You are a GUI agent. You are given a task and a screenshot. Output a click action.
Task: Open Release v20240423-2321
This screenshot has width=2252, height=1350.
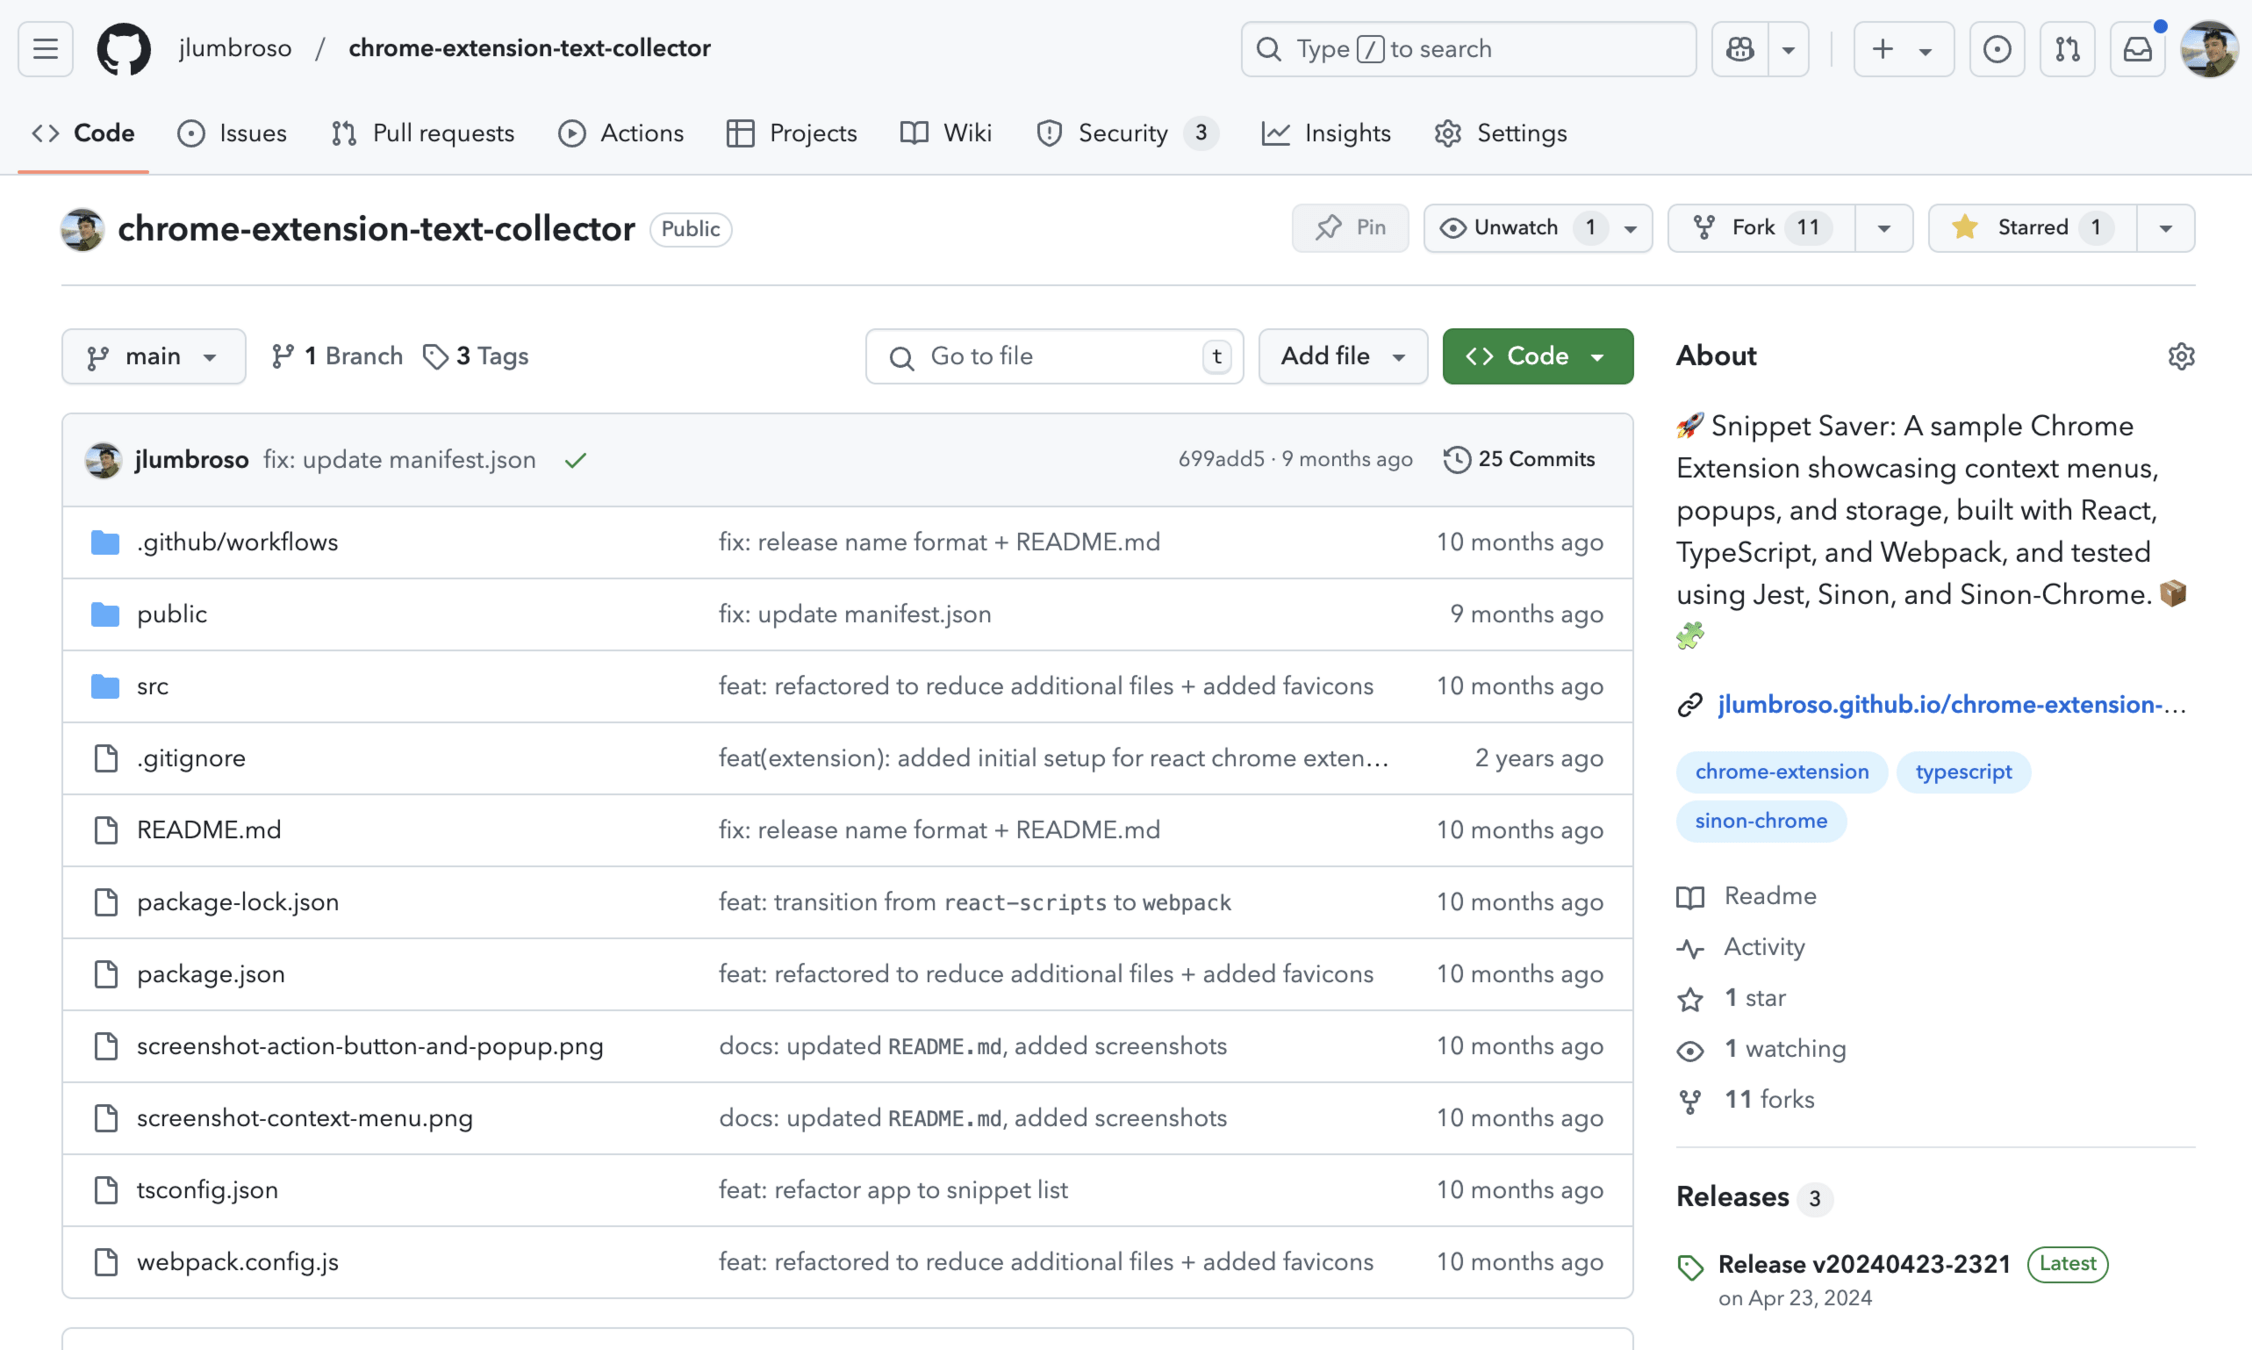click(1864, 1264)
